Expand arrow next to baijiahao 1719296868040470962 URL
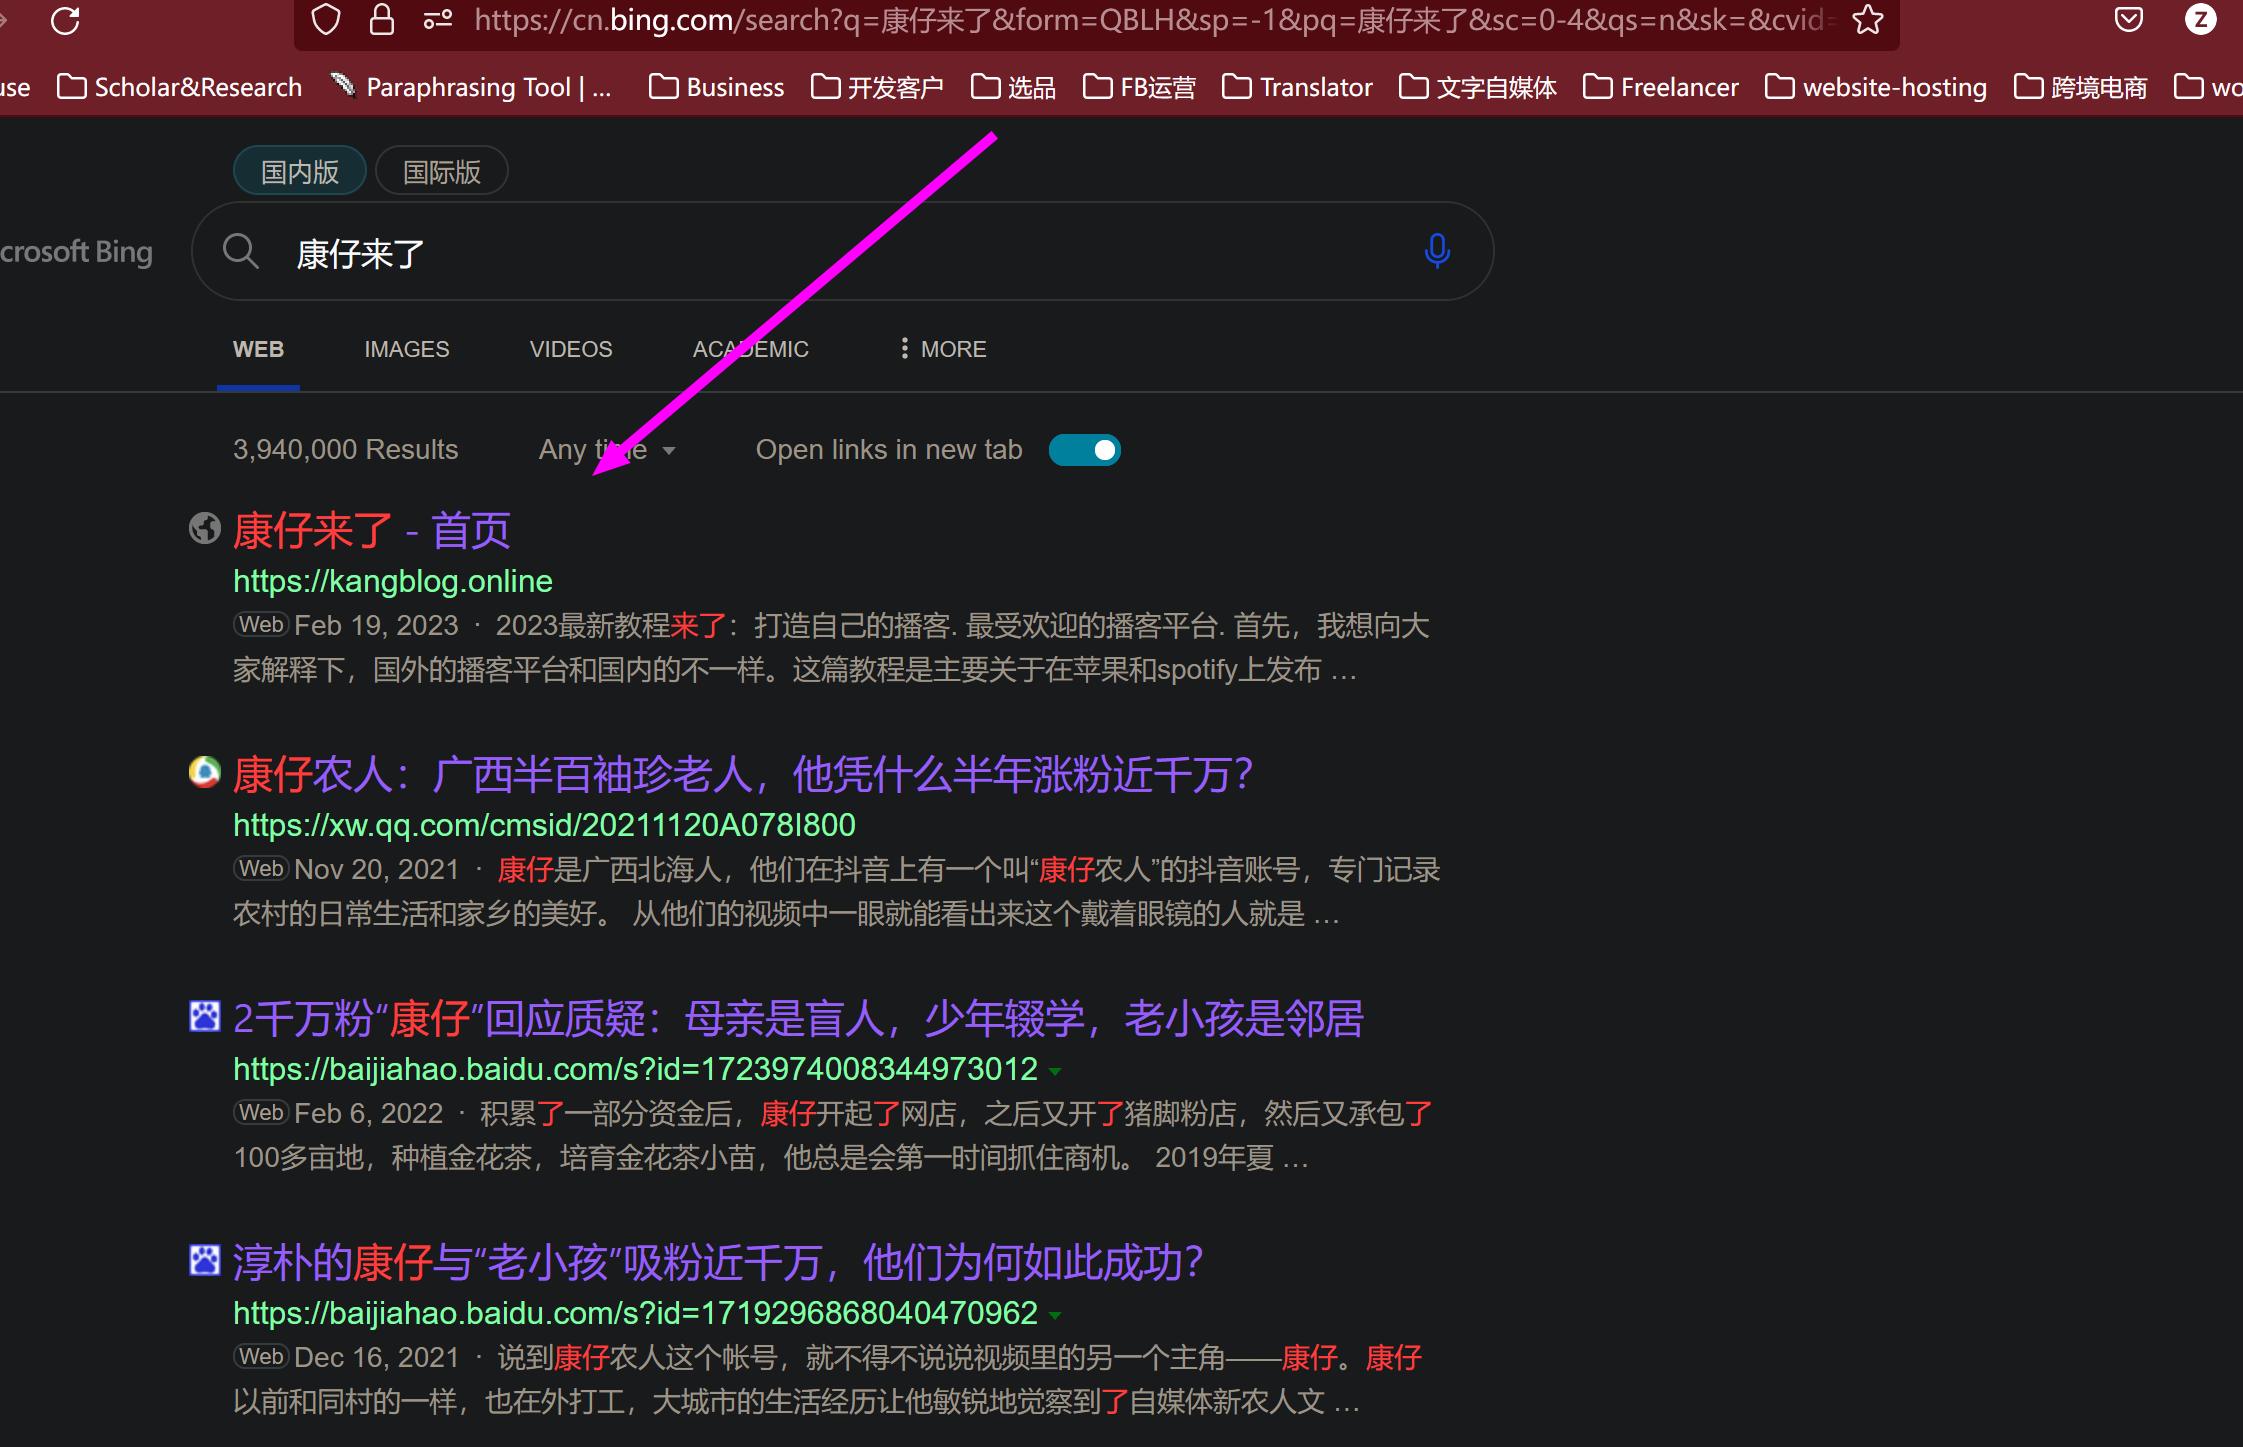Image resolution: width=2243 pixels, height=1447 pixels. [x=1055, y=1316]
